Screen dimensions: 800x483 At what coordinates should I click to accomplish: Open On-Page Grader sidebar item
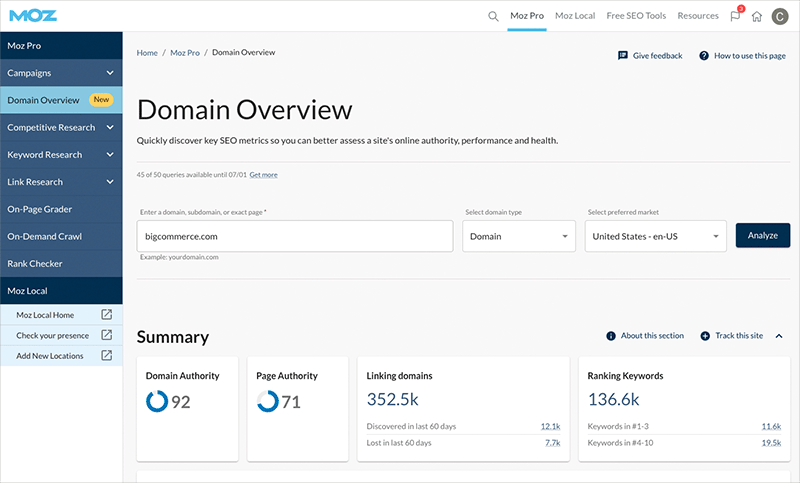(61, 209)
